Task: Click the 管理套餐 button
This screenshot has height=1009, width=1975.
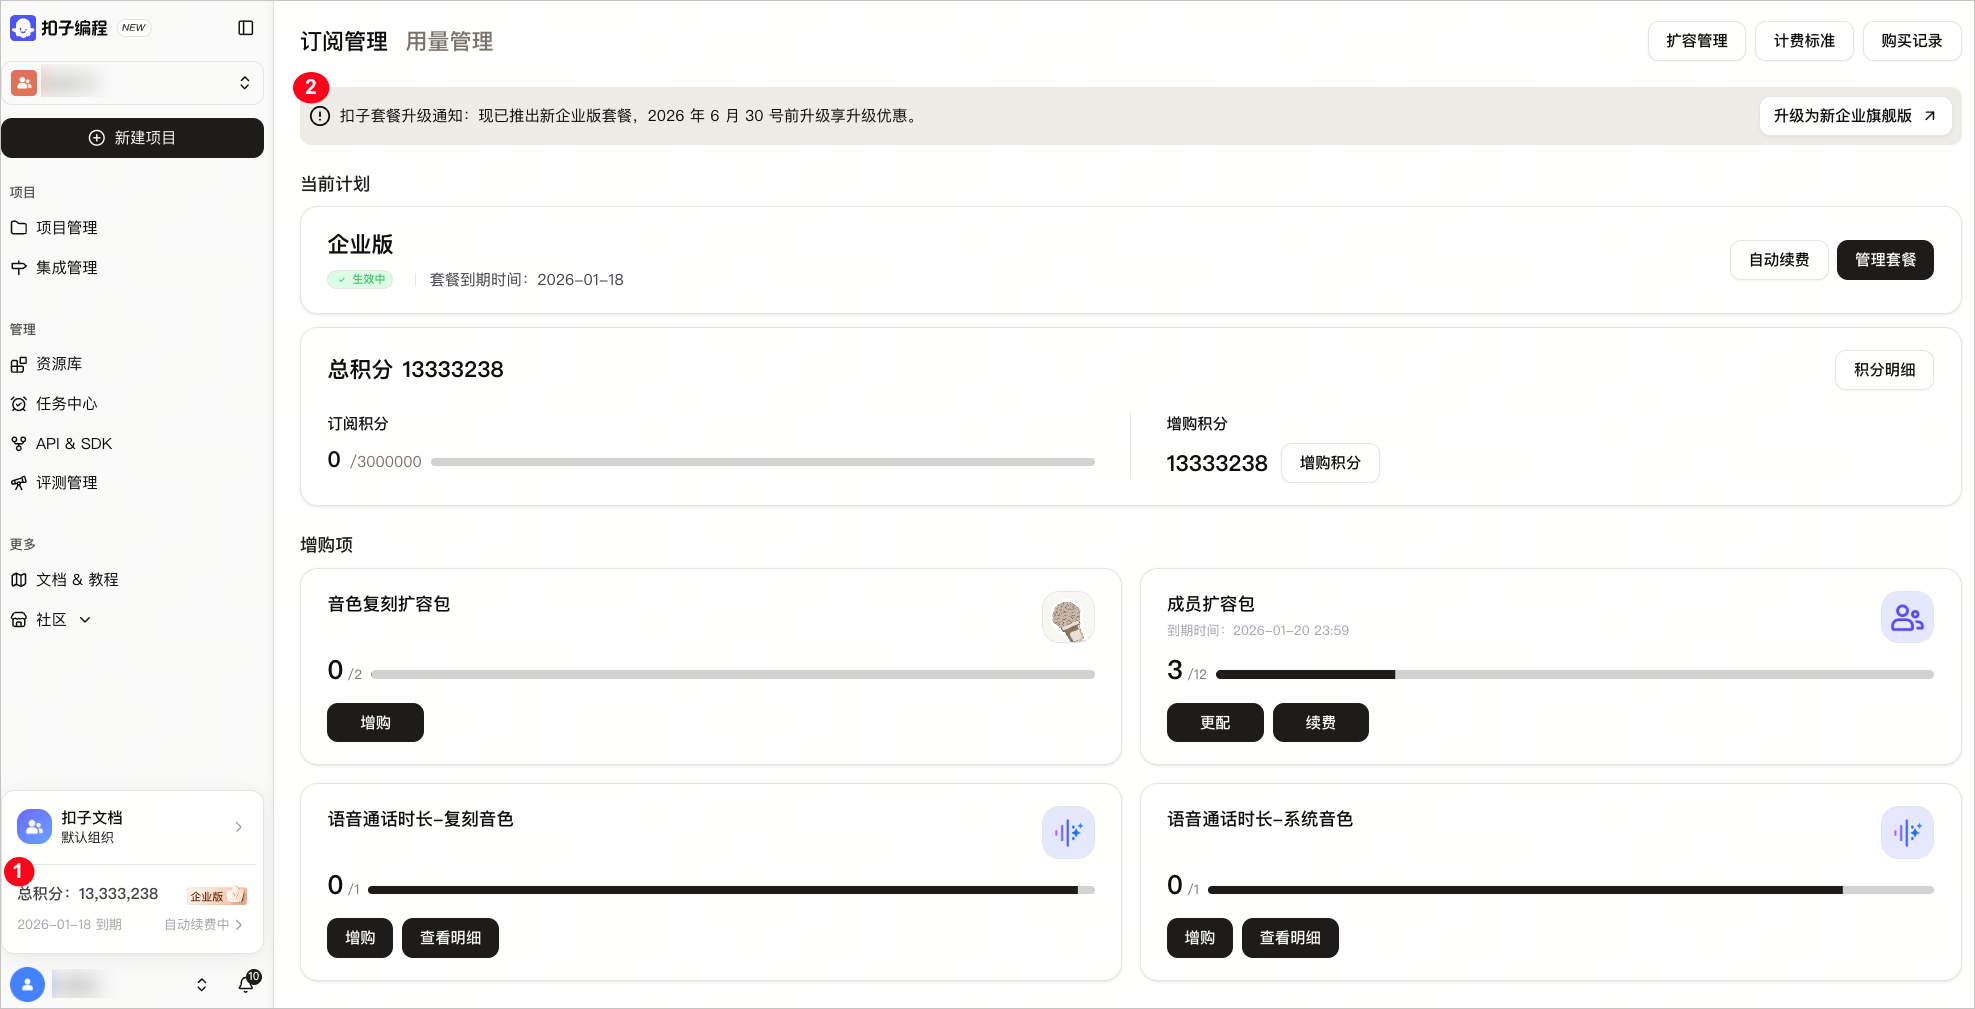Action: tap(1885, 260)
